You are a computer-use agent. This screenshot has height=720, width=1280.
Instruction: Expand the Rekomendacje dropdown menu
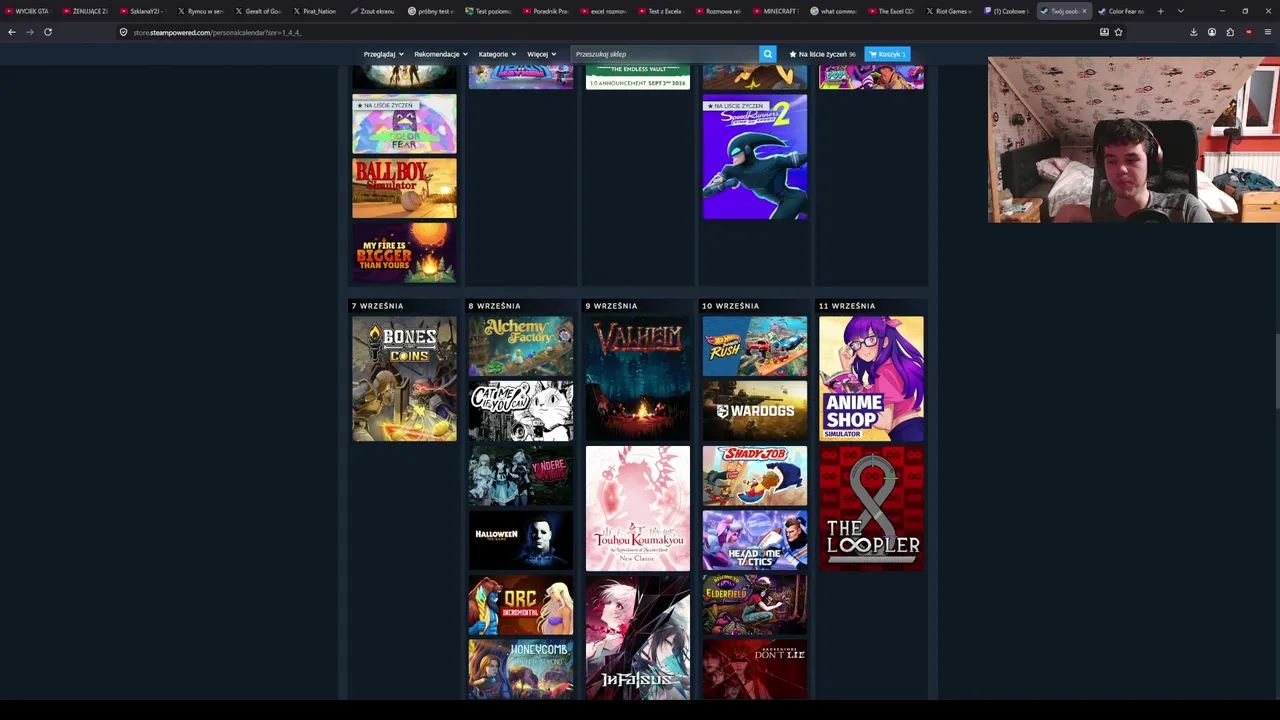pyautogui.click(x=440, y=54)
